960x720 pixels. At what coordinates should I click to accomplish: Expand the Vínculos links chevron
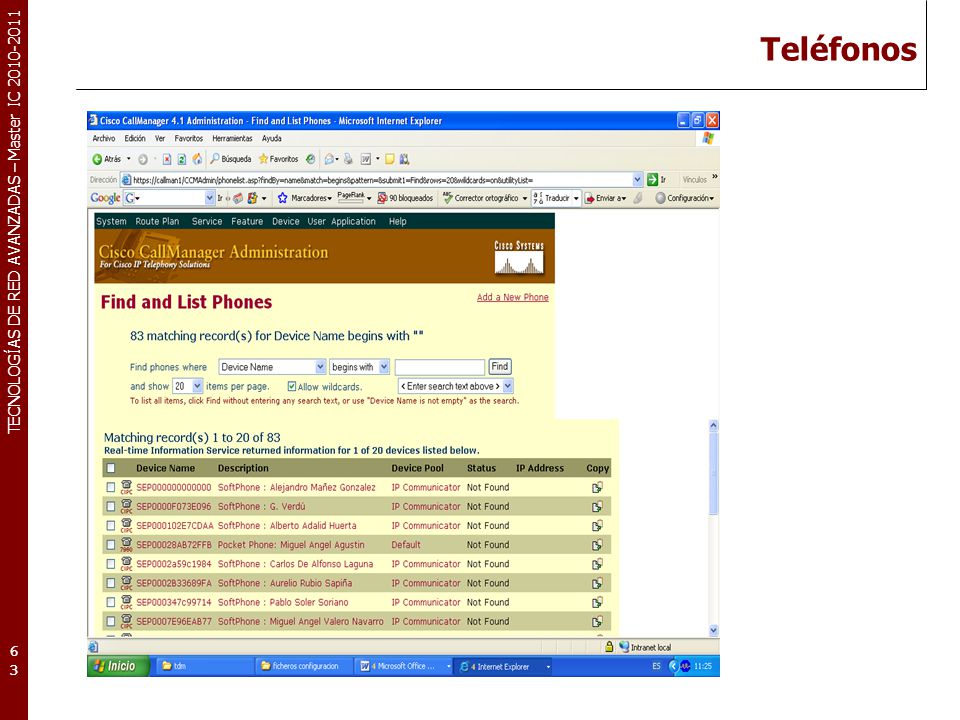714,178
